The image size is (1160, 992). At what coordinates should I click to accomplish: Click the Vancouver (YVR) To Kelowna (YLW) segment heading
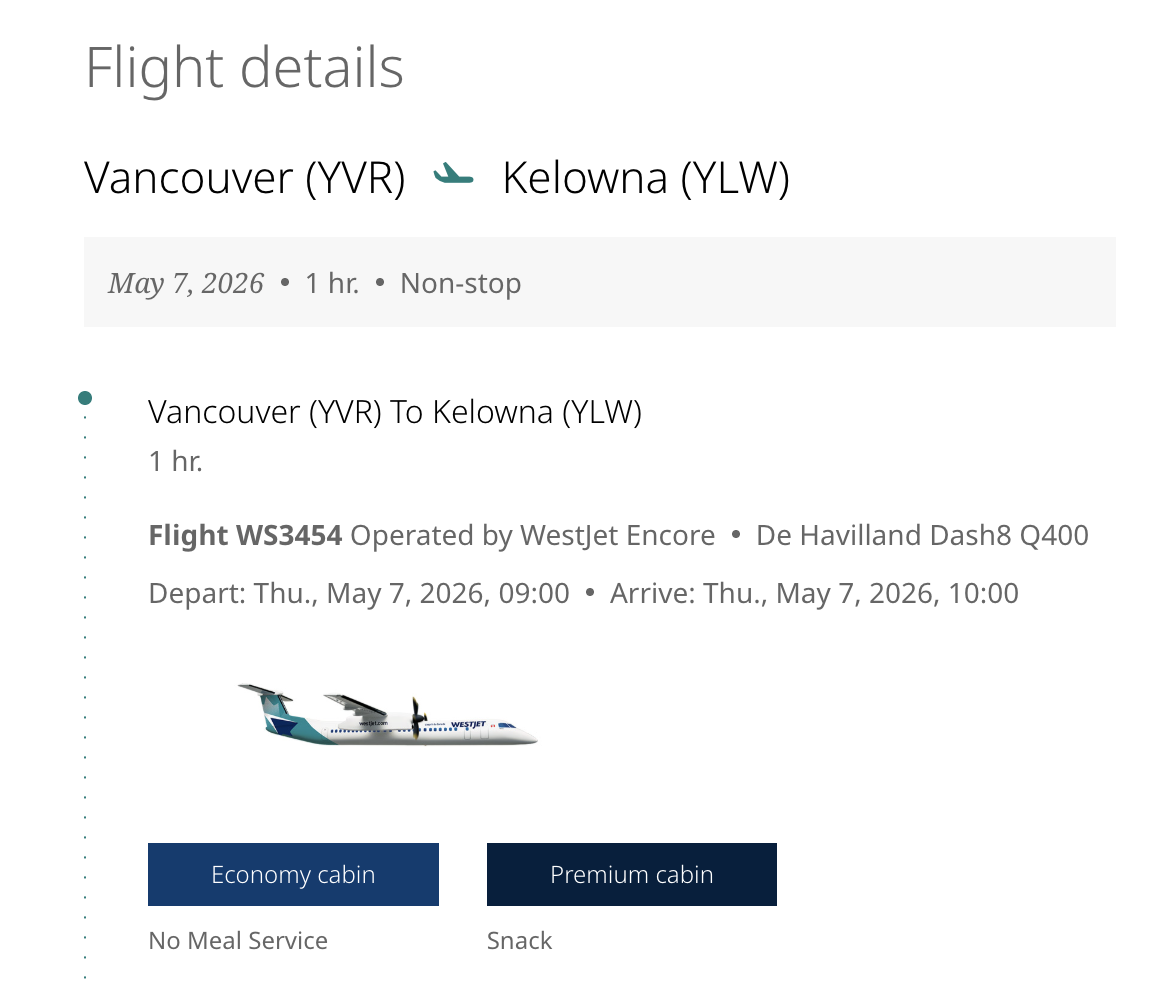click(x=395, y=411)
